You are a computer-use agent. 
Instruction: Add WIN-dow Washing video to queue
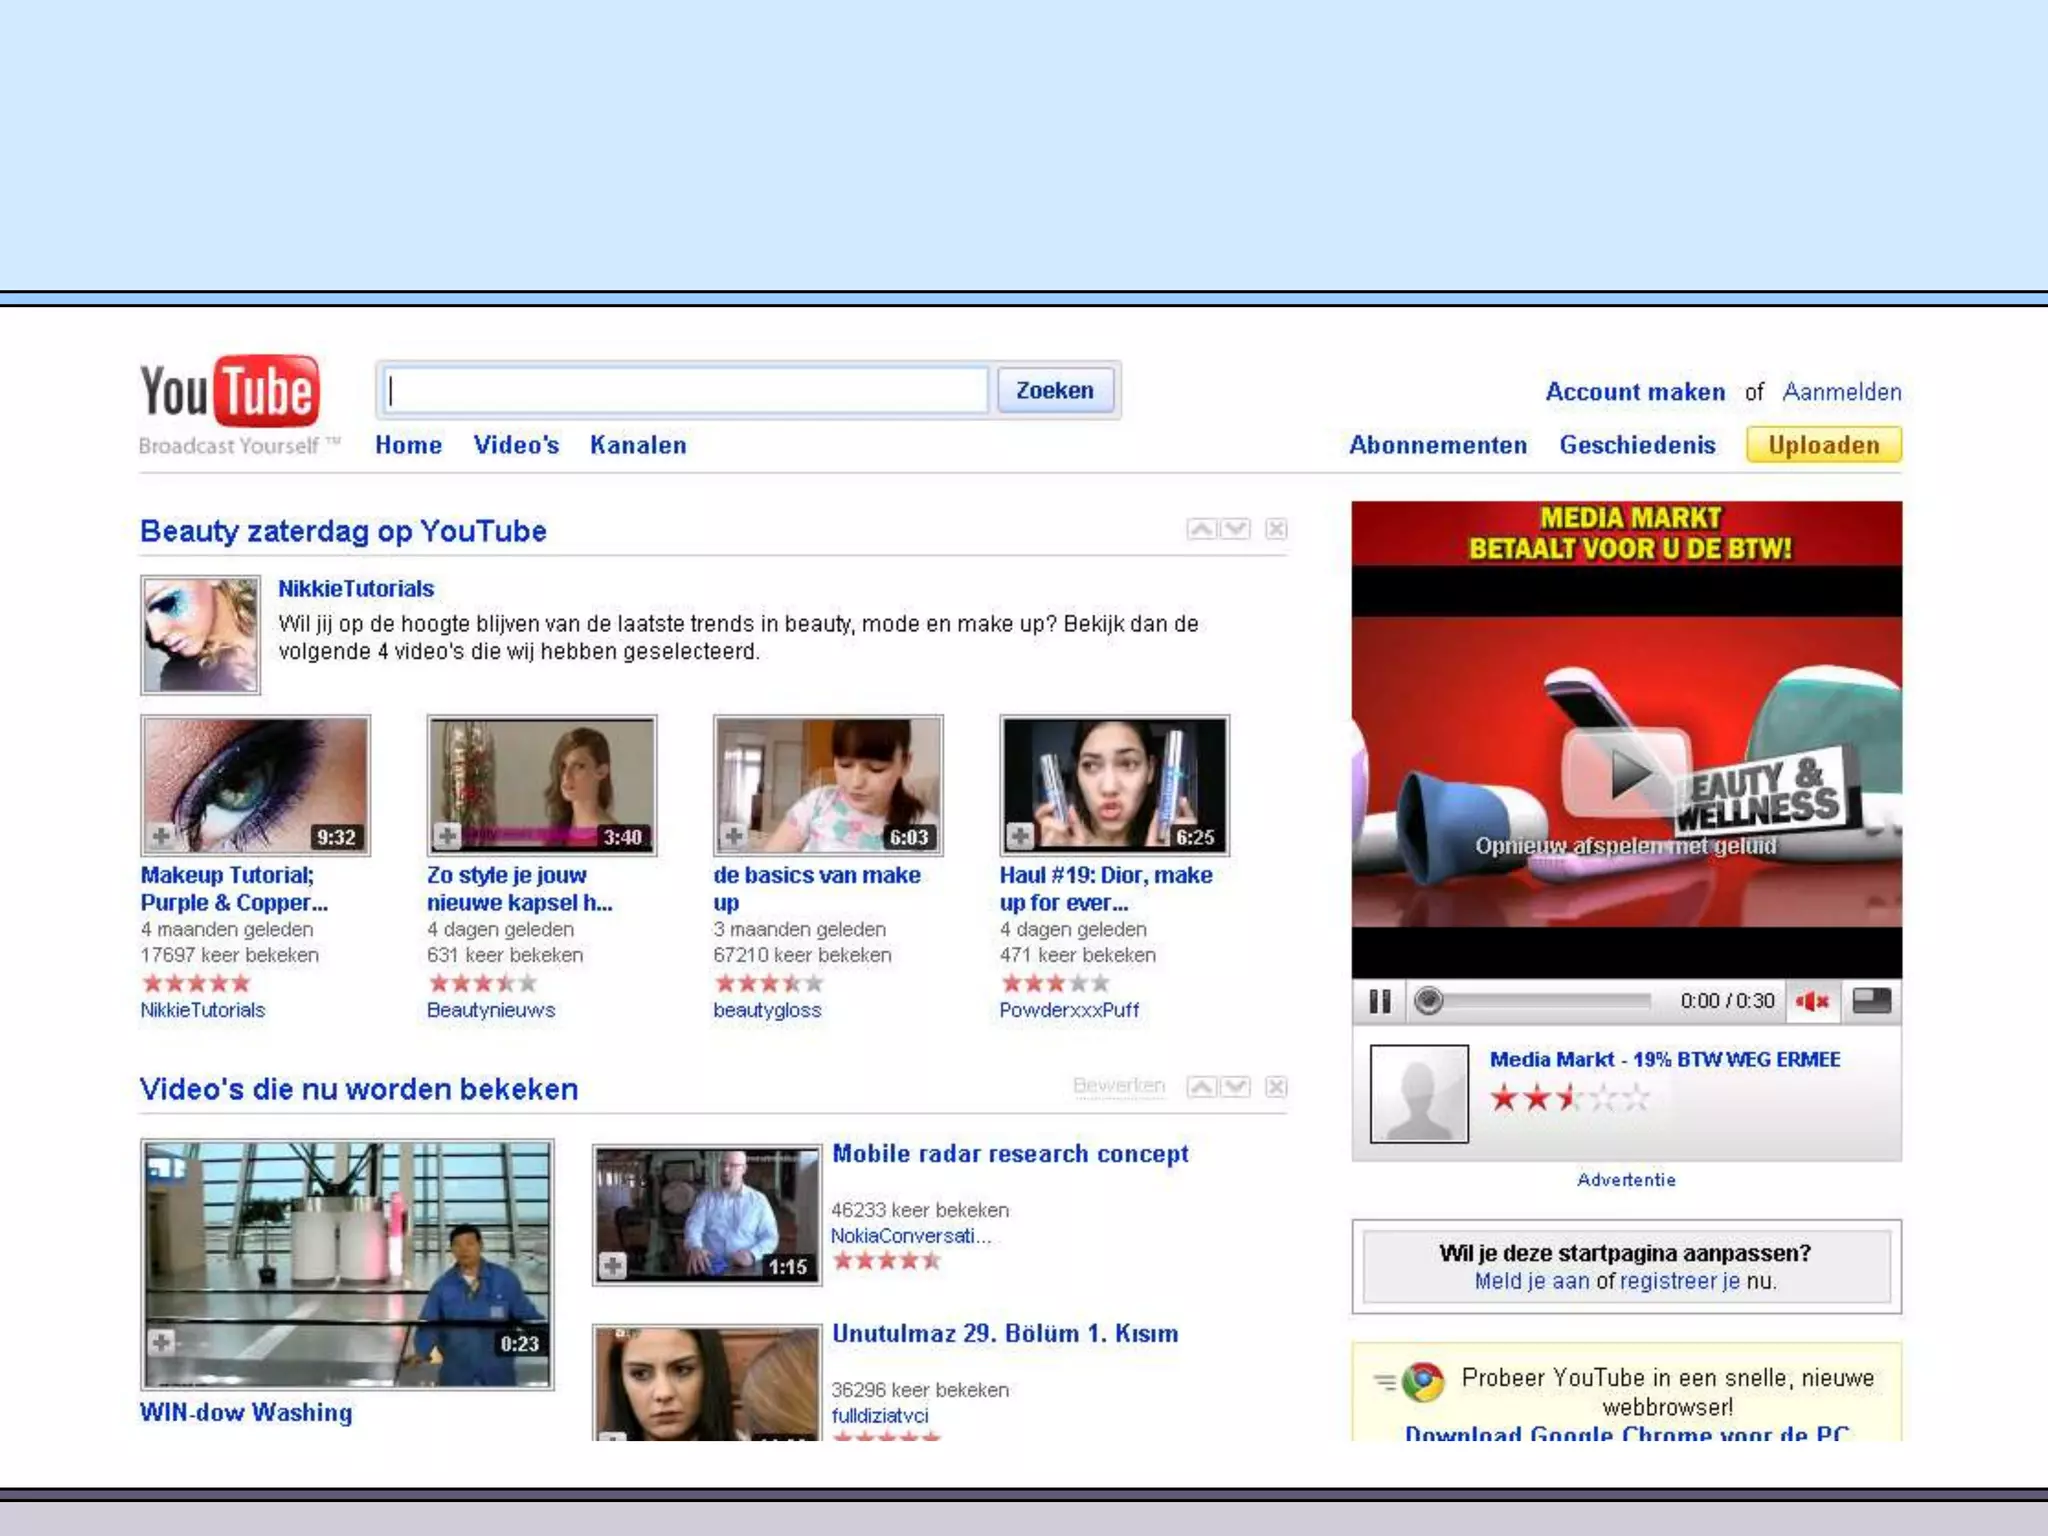(161, 1343)
